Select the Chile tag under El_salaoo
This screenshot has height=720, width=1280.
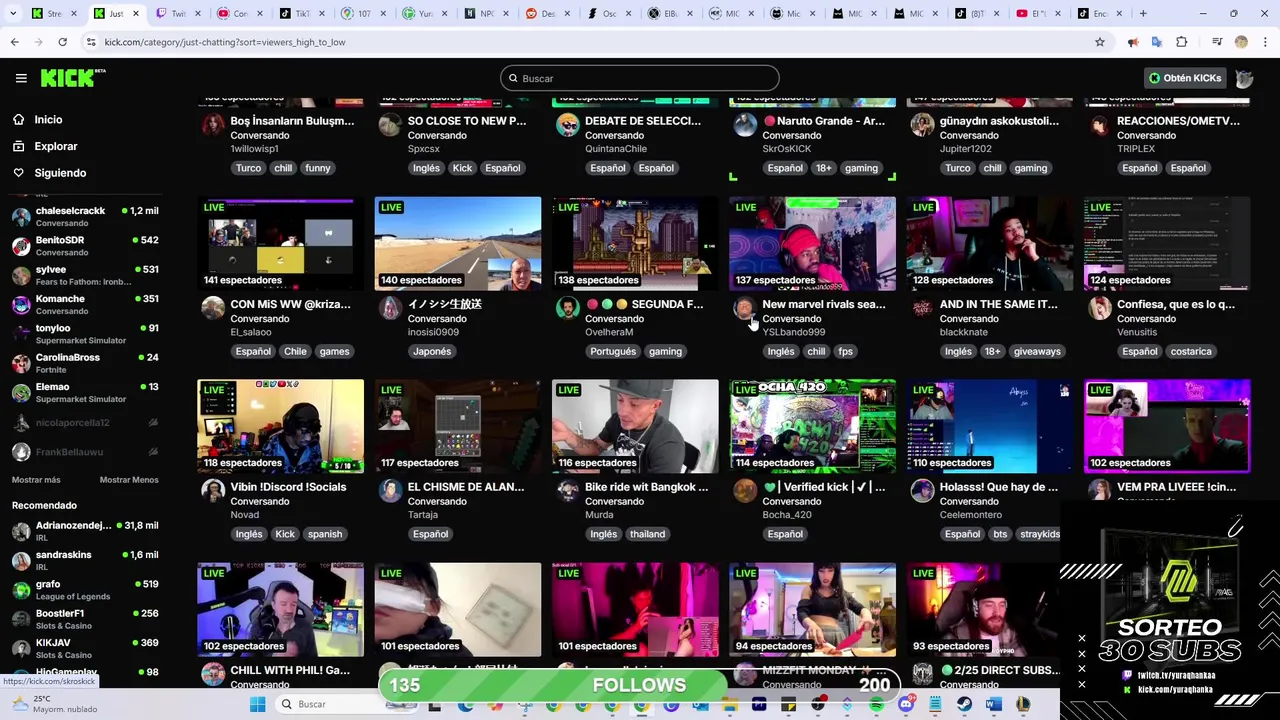pyautogui.click(x=295, y=351)
